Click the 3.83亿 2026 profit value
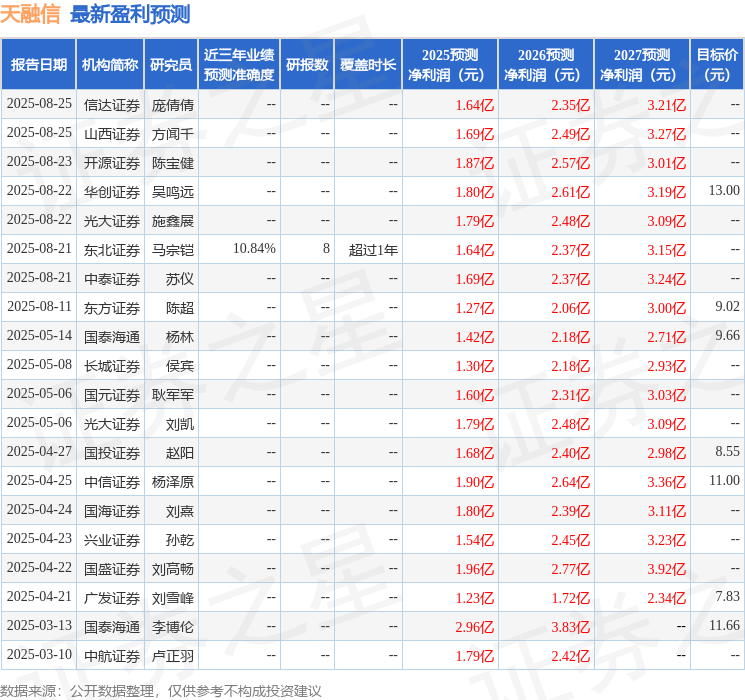 pyautogui.click(x=571, y=627)
